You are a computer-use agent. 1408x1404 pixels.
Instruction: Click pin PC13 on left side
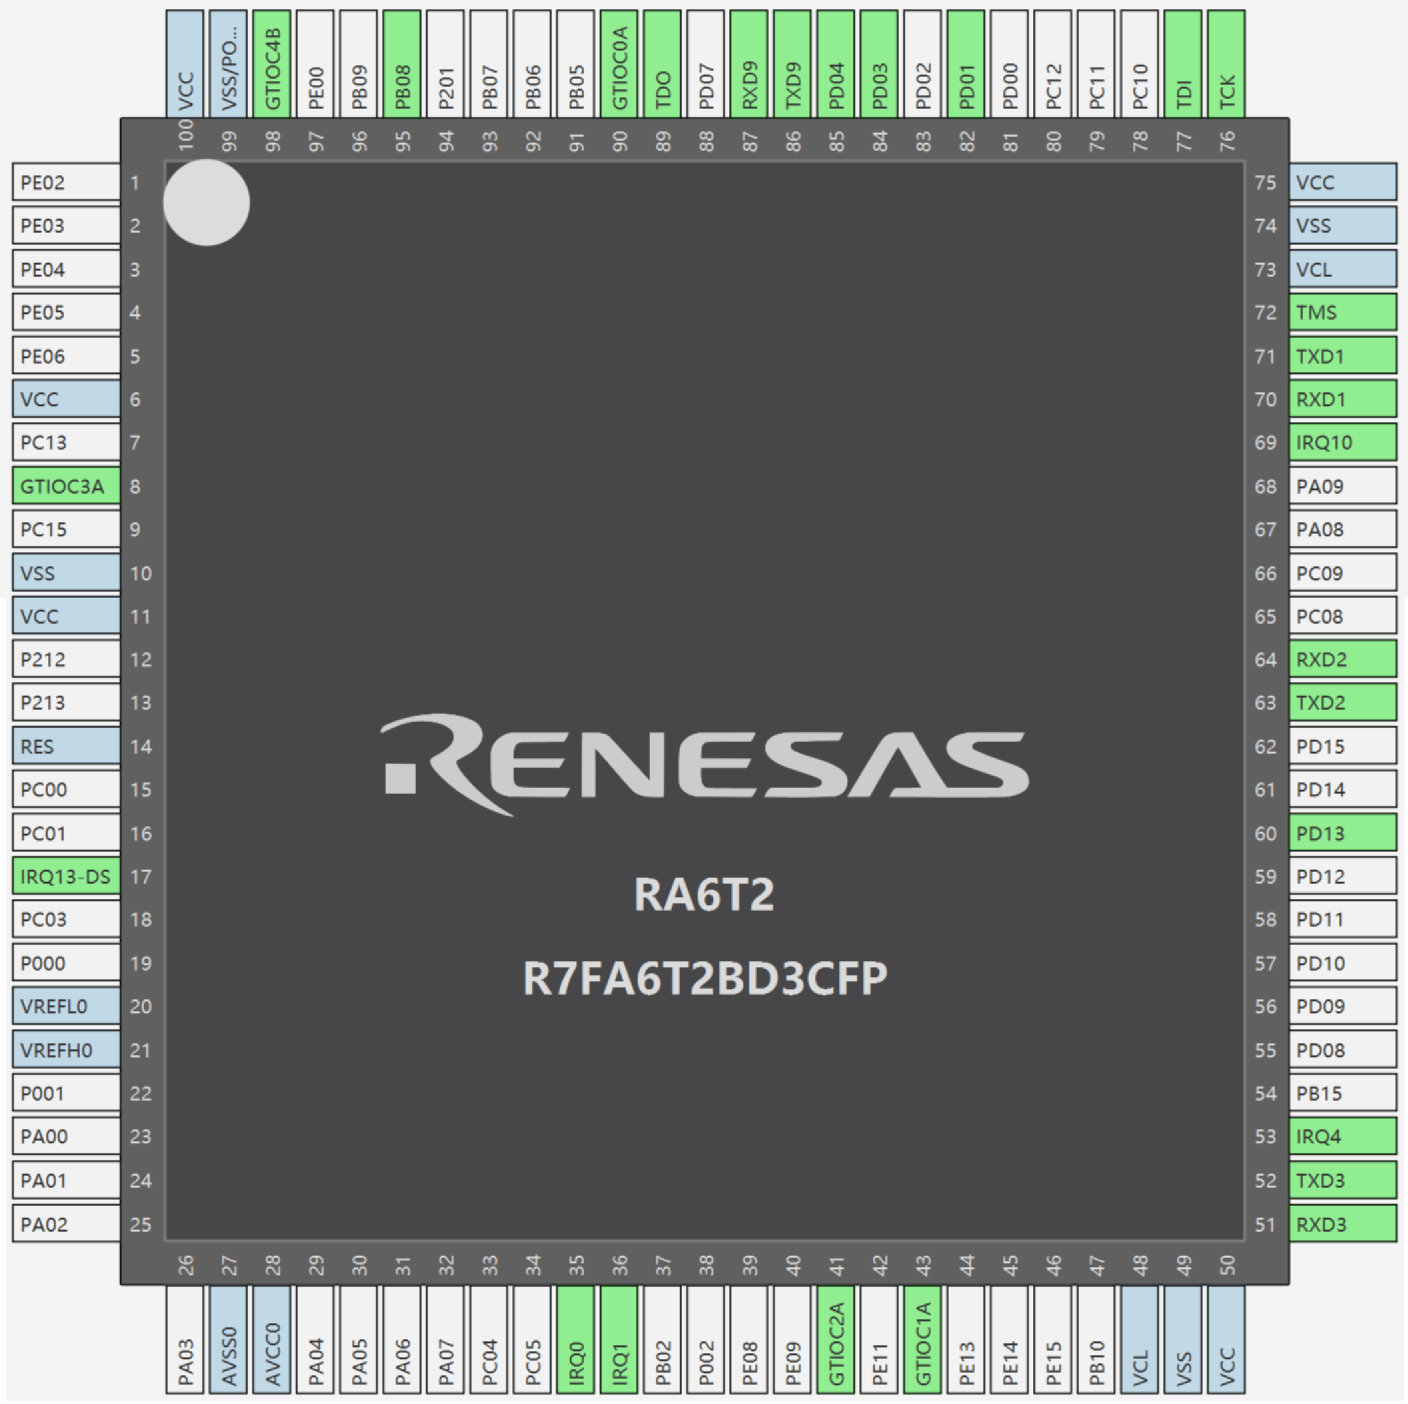coord(66,442)
